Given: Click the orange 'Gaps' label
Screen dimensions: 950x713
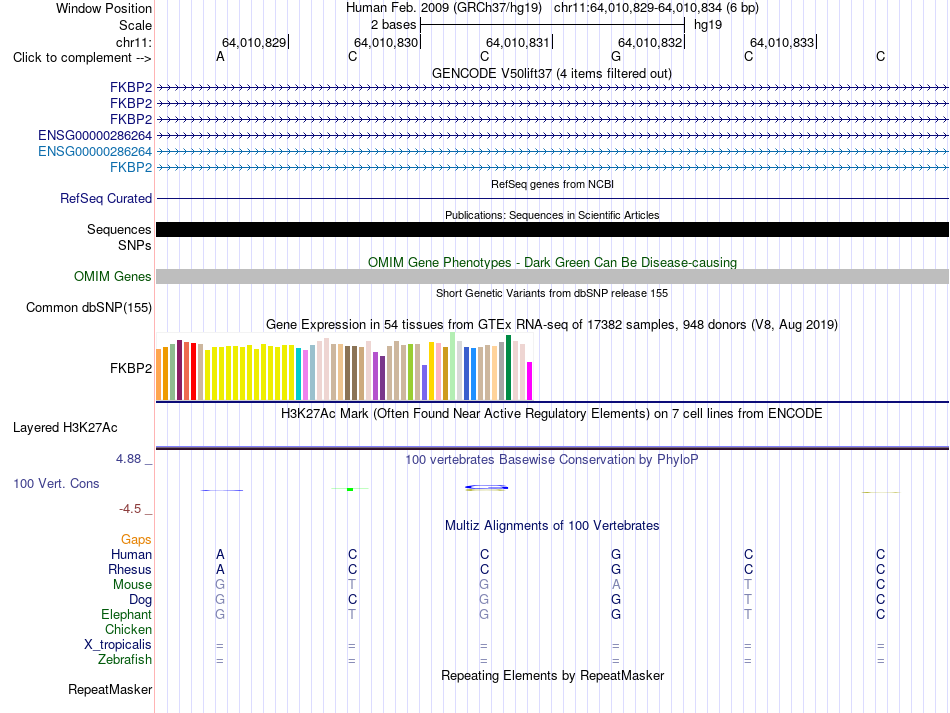Looking at the screenshot, I should [x=136, y=539].
